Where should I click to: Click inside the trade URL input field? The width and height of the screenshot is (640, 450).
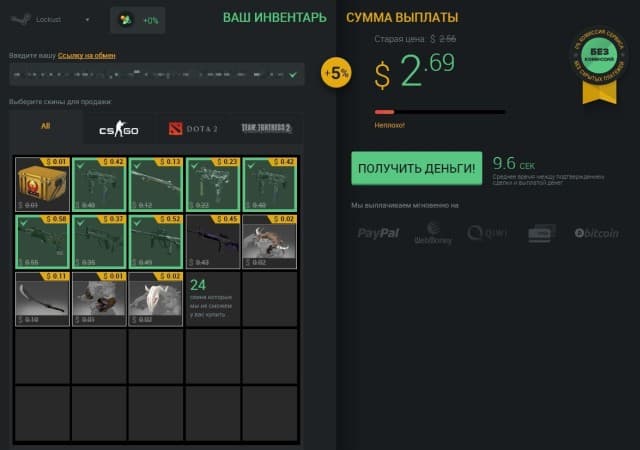point(157,74)
